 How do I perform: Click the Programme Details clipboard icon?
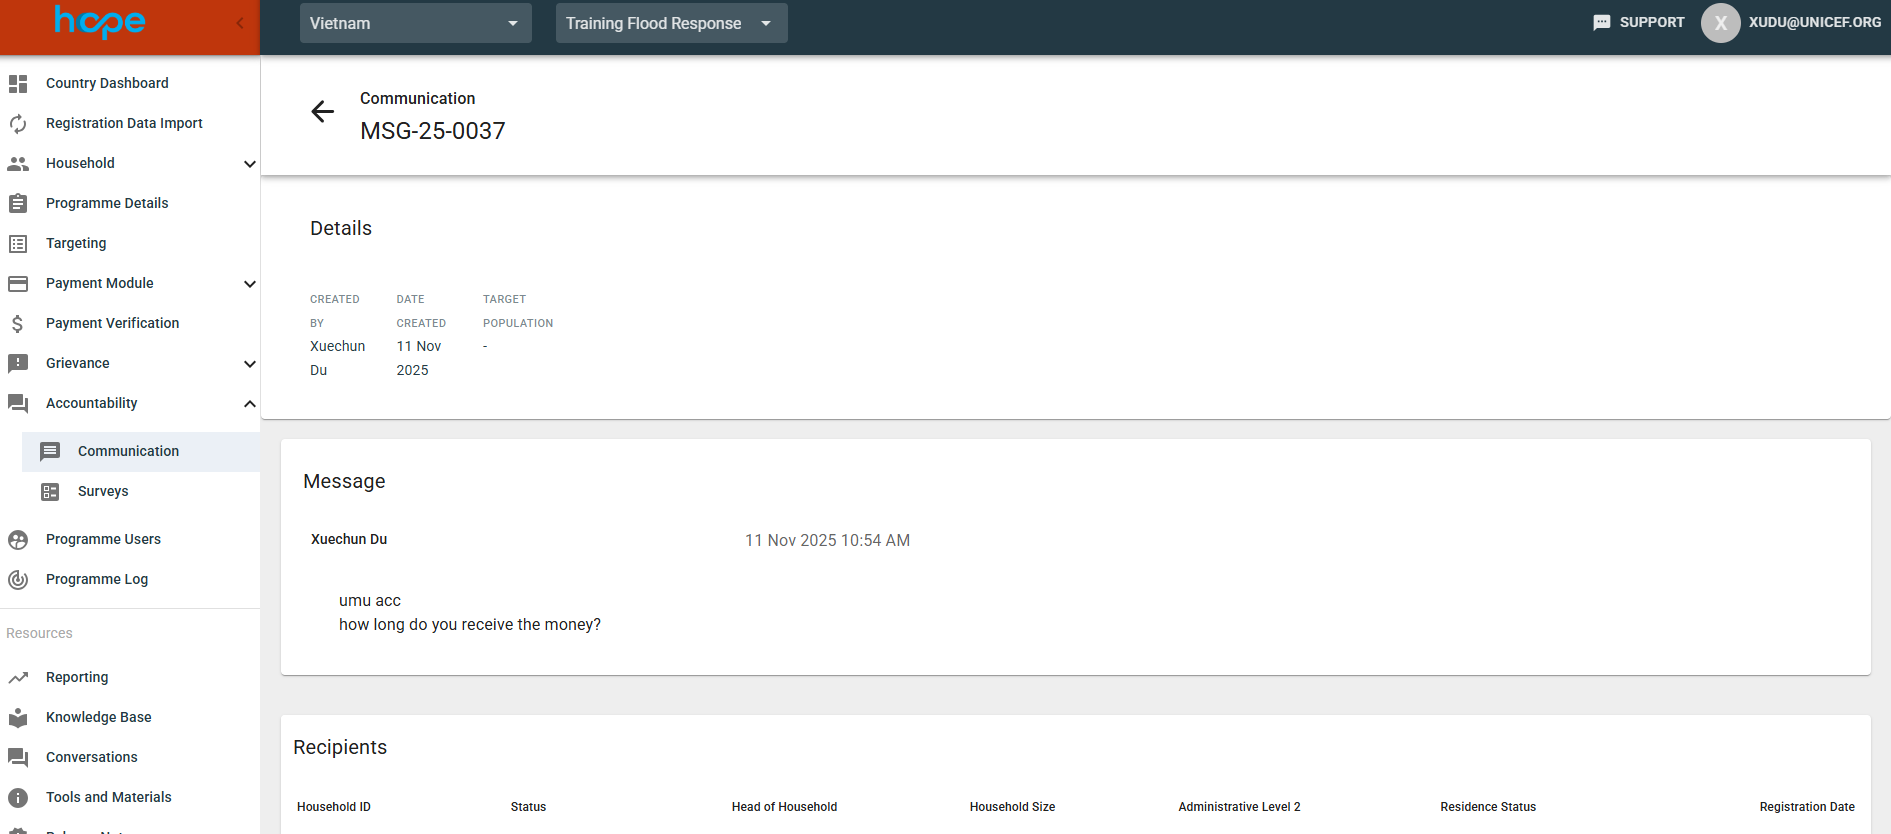pos(18,204)
